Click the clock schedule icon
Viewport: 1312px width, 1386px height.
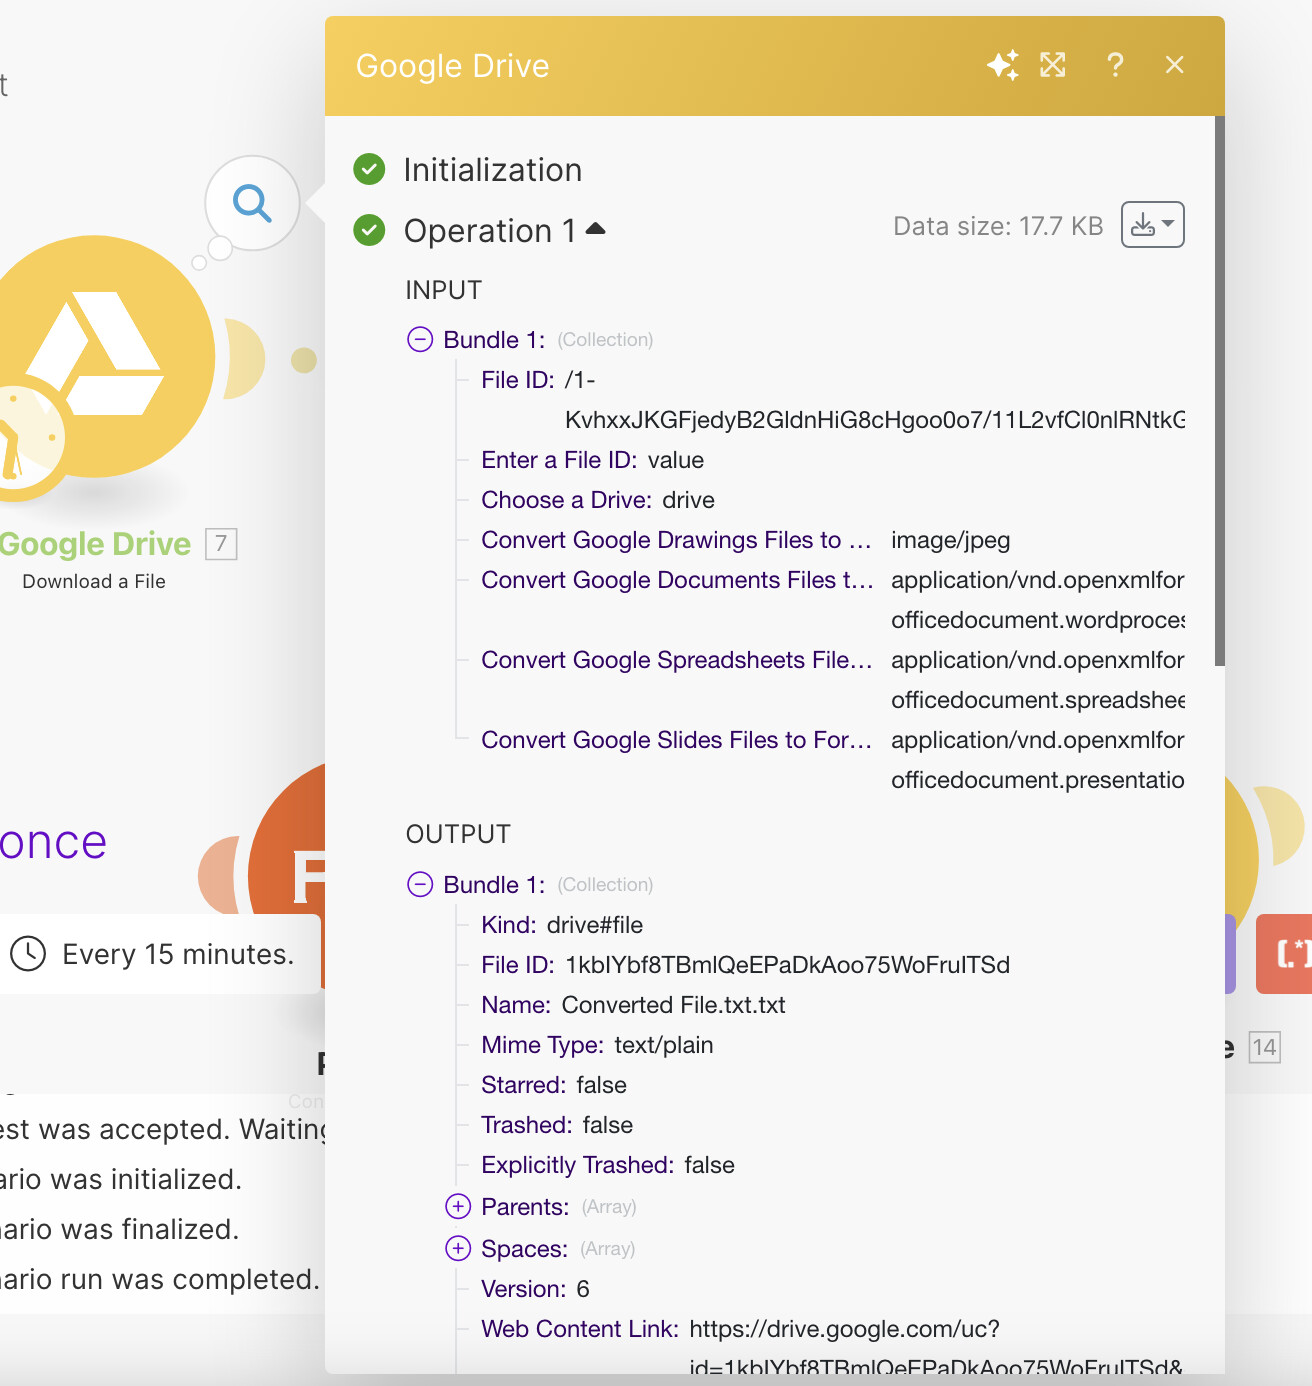pos(28,953)
